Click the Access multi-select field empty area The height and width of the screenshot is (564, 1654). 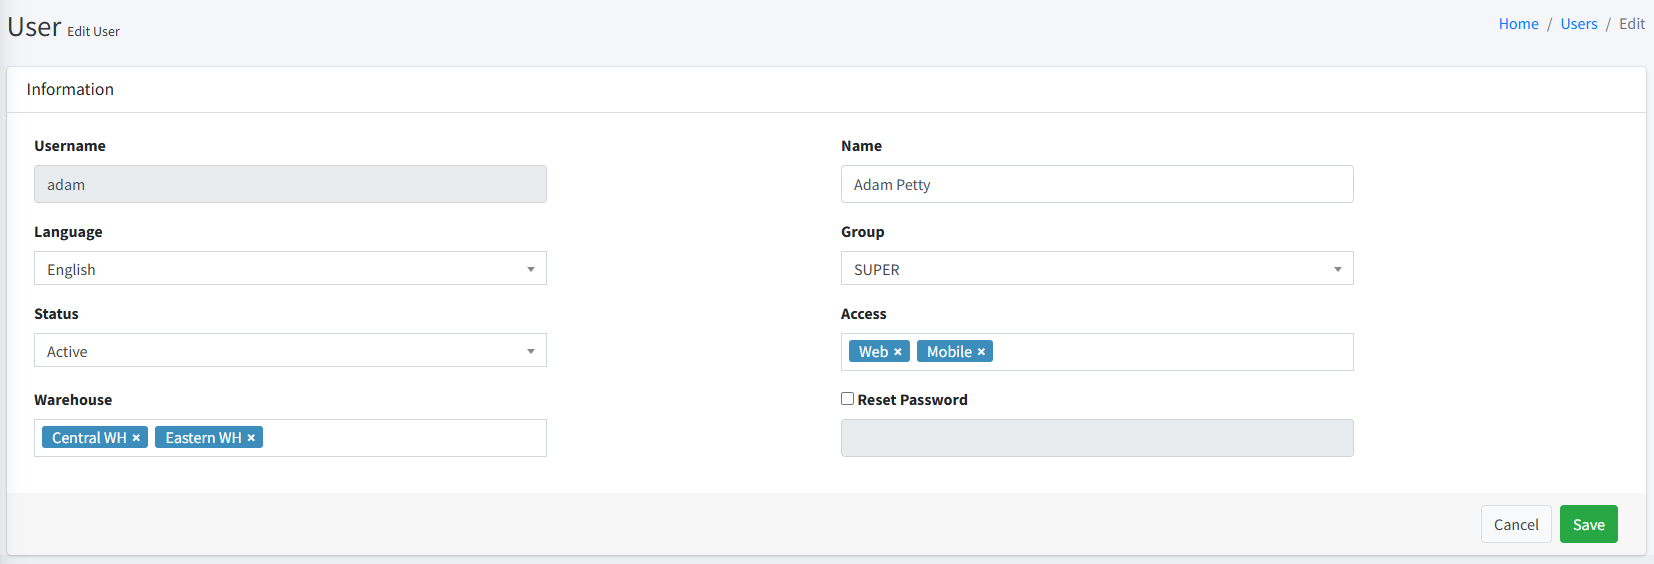tap(1170, 352)
